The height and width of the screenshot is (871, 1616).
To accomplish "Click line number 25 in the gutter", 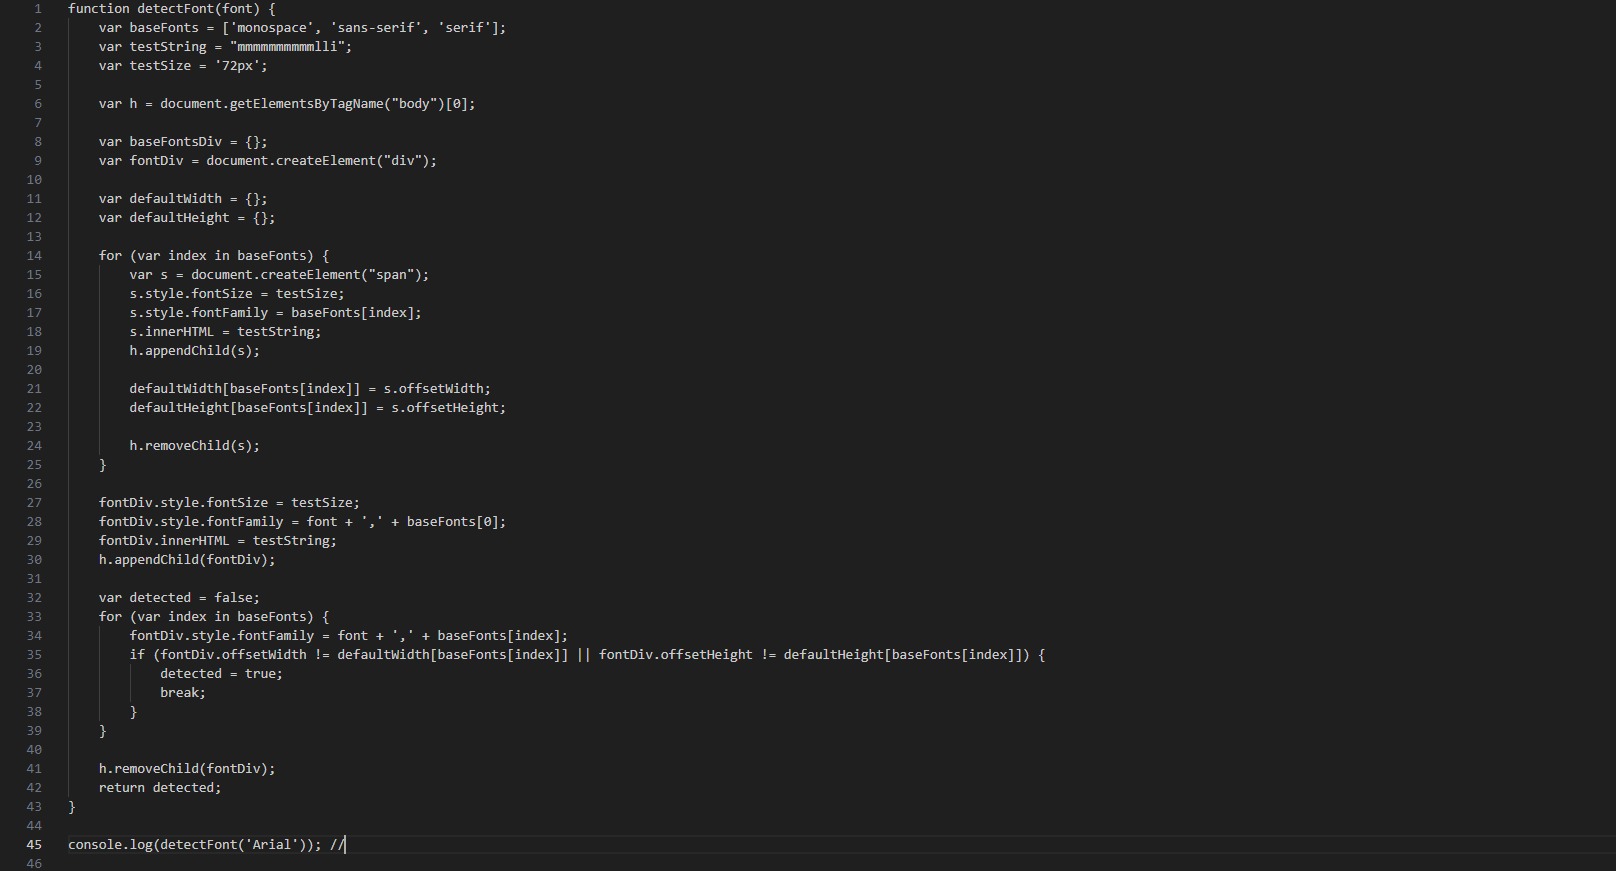I will (34, 464).
